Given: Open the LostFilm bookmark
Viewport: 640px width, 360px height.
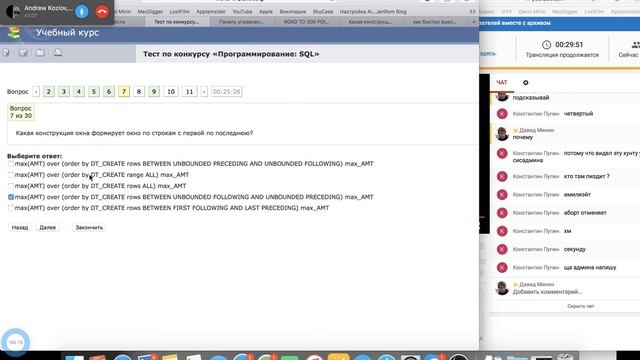Looking at the screenshot, I should click(180, 11).
